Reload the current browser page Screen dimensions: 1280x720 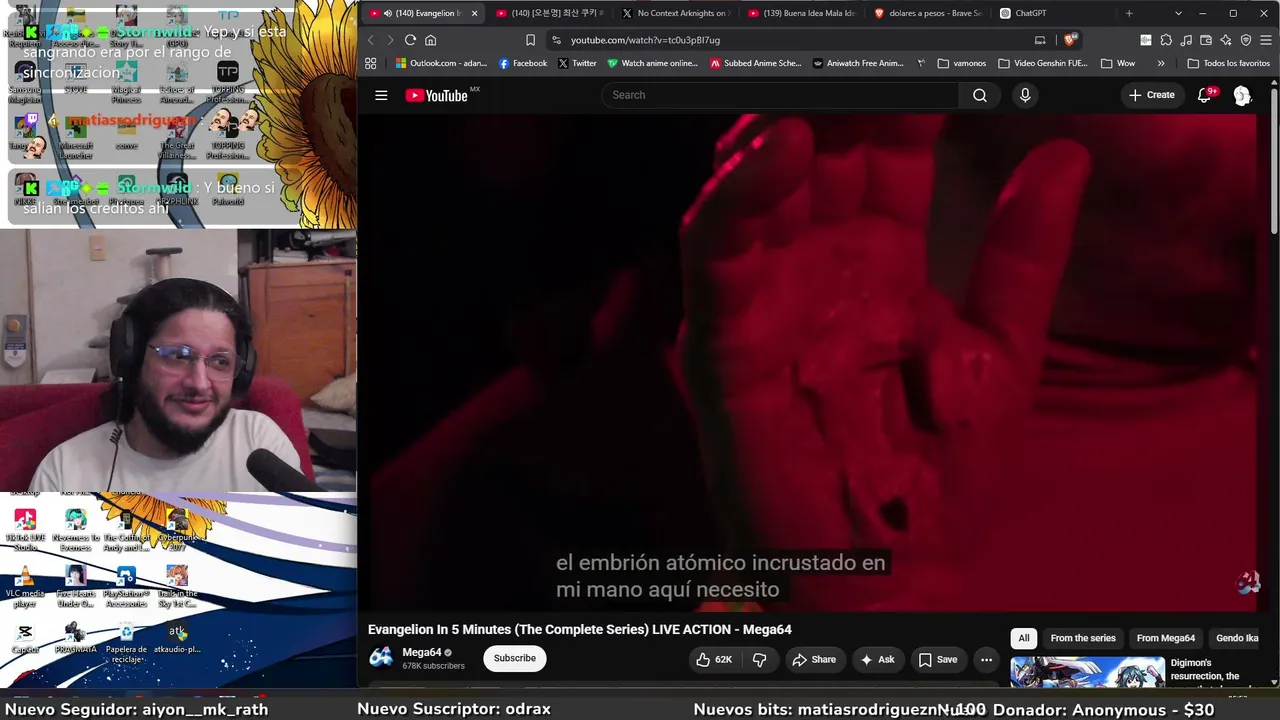410,40
